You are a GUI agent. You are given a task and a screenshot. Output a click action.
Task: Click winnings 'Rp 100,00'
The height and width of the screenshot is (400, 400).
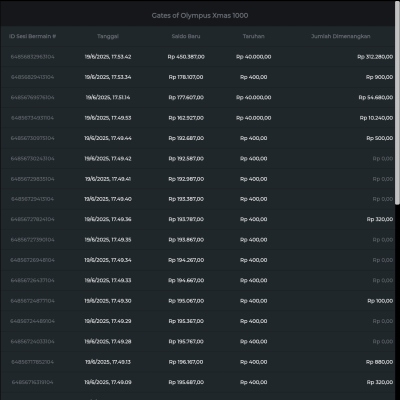point(380,301)
